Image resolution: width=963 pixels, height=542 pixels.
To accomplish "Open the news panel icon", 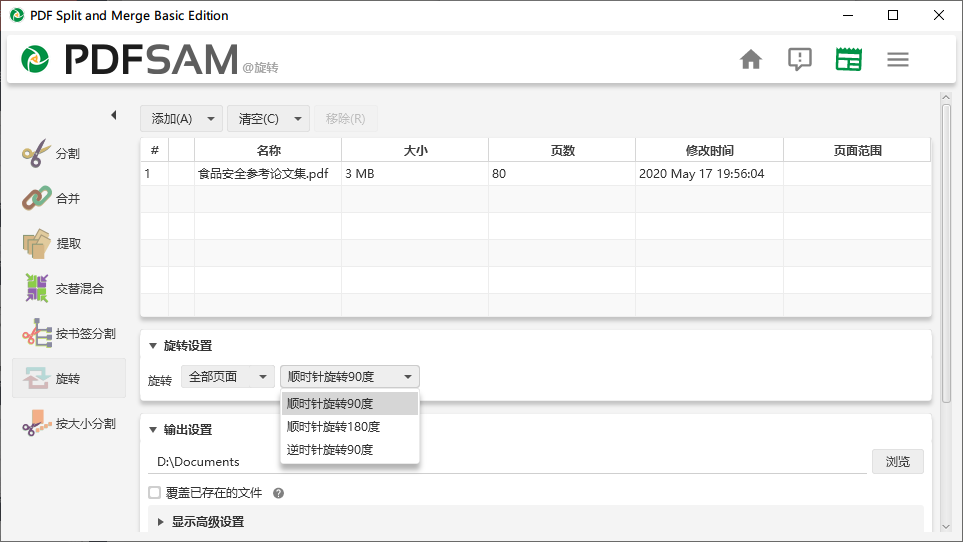I will 849,60.
